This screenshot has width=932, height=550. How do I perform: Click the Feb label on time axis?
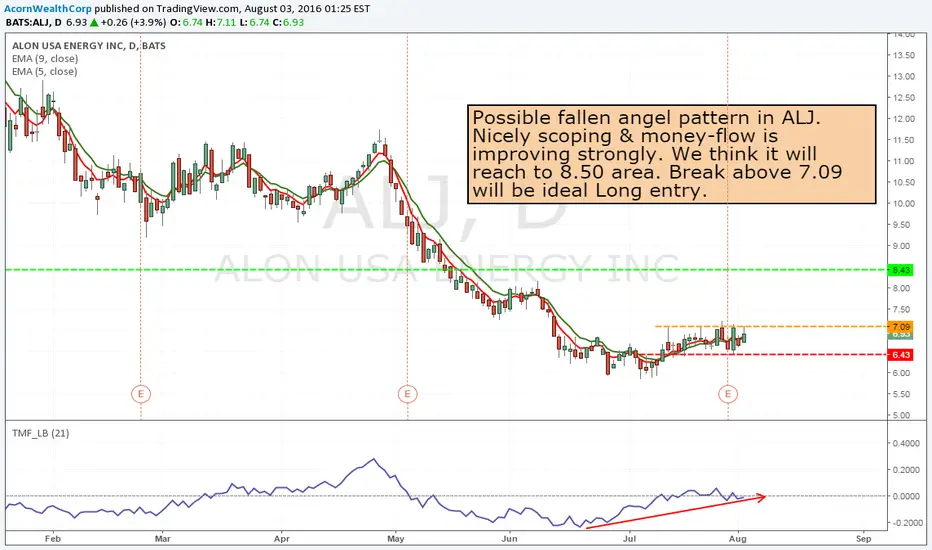click(53, 539)
